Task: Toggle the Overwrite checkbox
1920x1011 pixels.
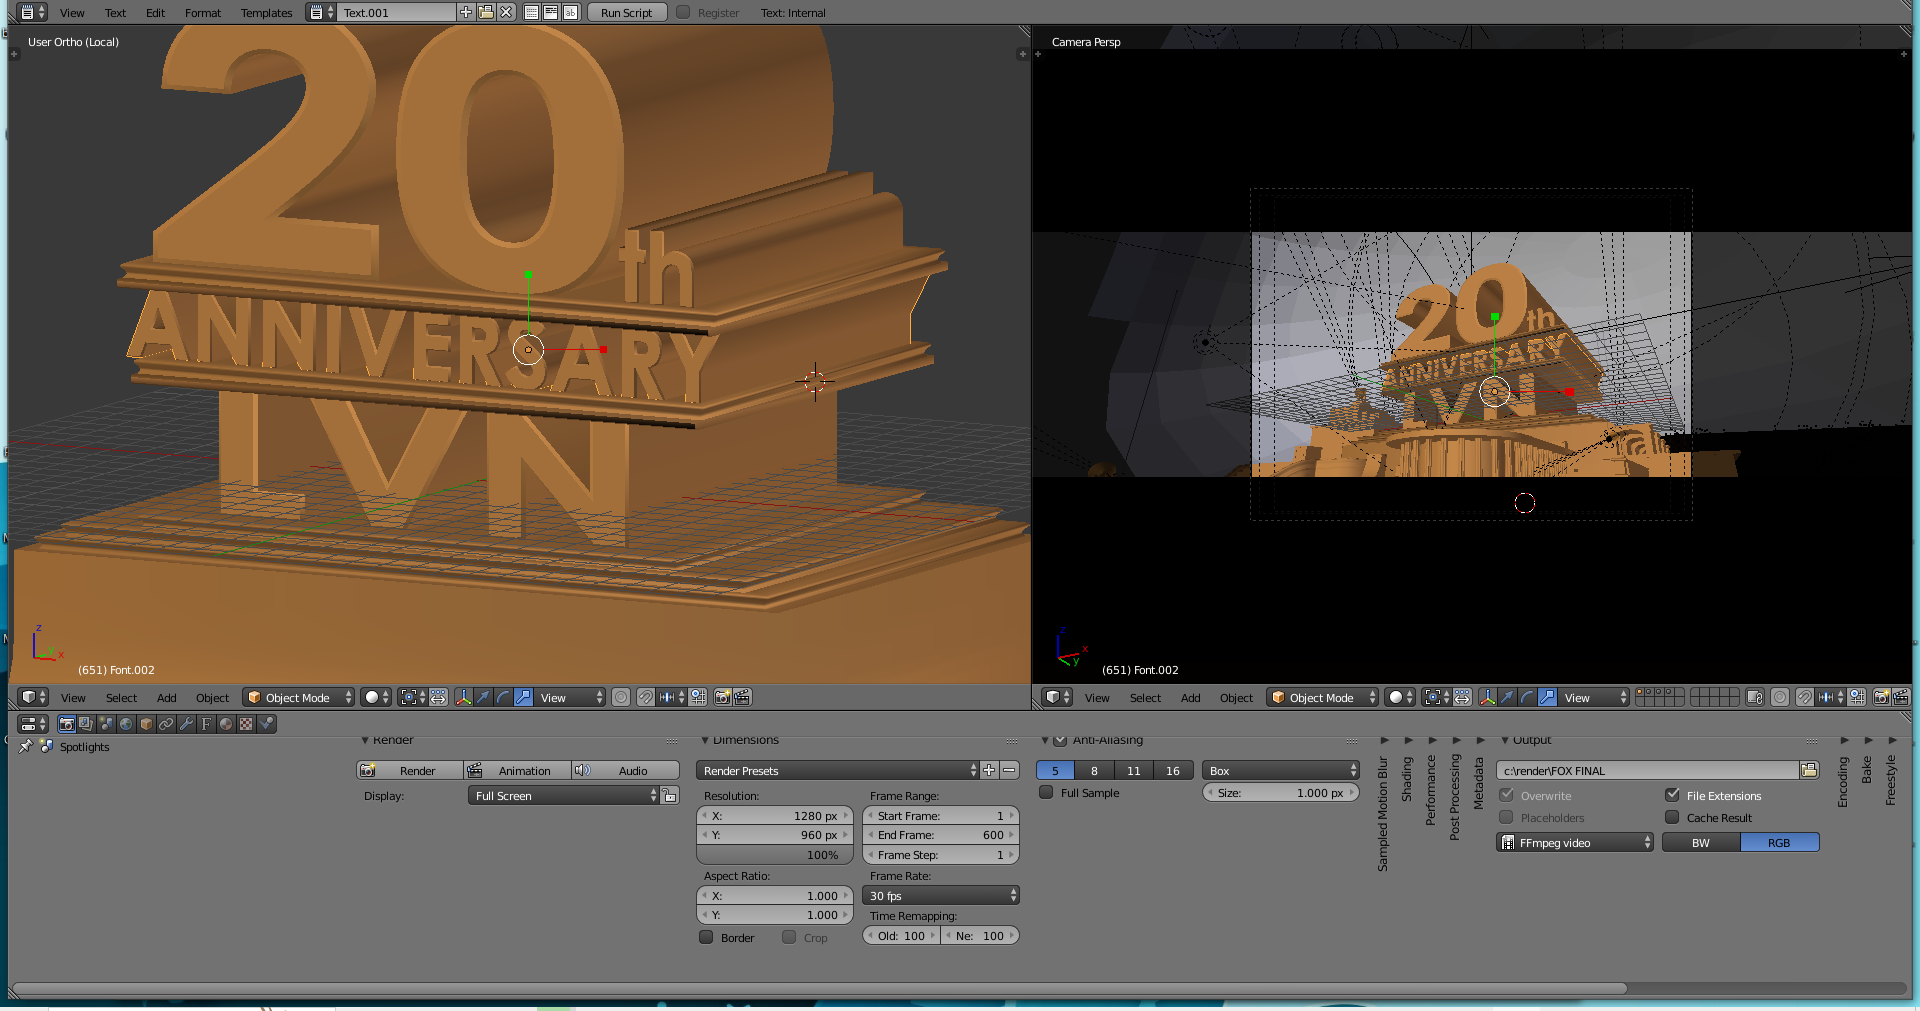Action: pyautogui.click(x=1506, y=795)
